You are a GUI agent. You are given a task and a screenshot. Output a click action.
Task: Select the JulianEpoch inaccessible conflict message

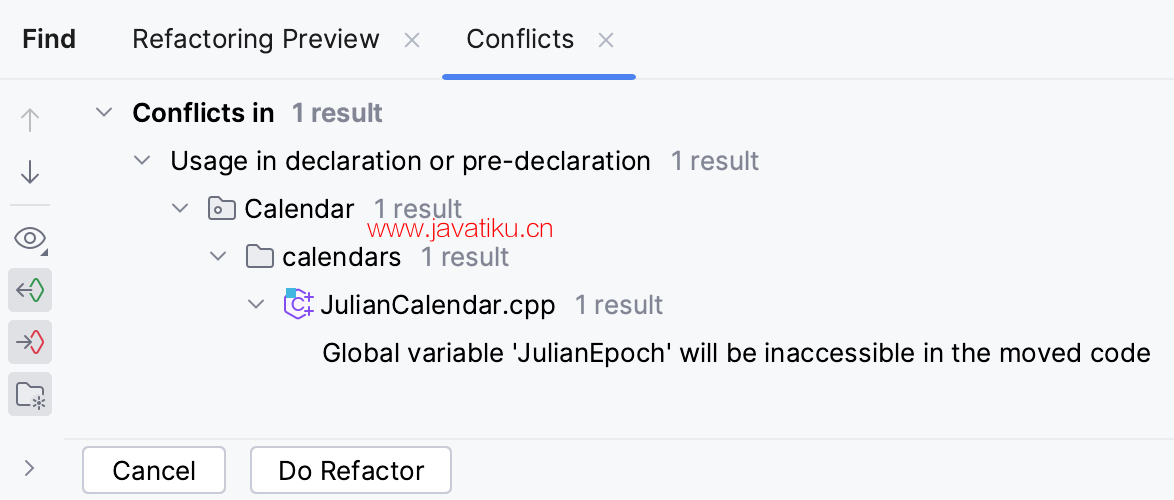[x=736, y=353]
